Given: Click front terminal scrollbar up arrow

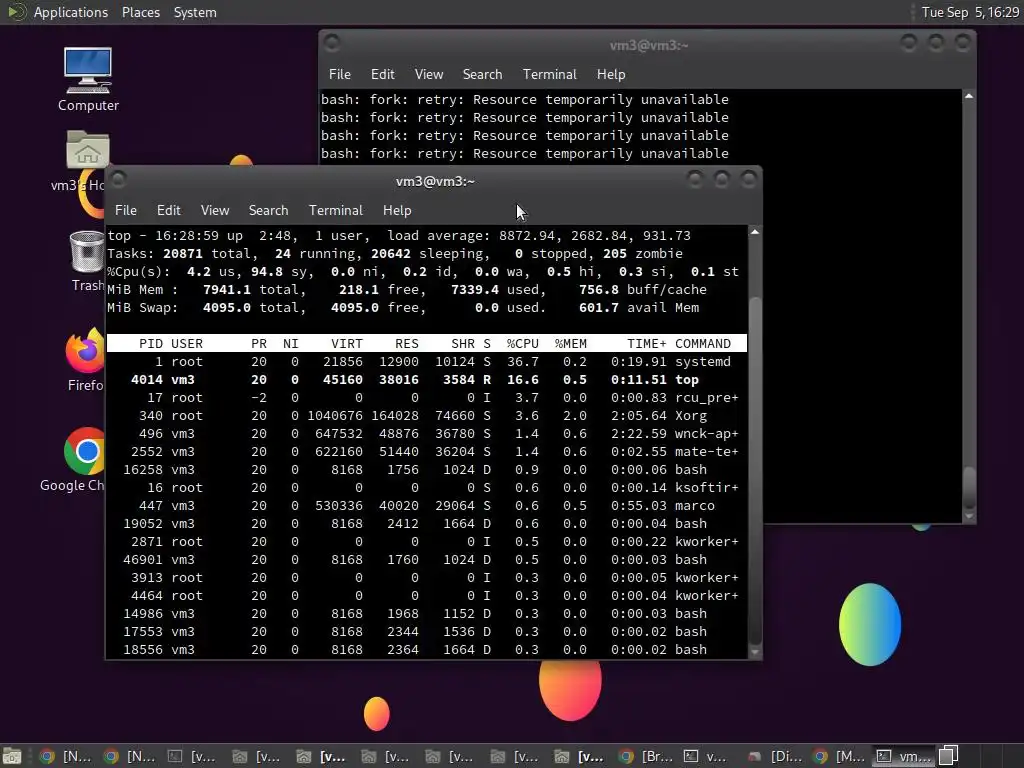Looking at the screenshot, I should click(x=755, y=232).
